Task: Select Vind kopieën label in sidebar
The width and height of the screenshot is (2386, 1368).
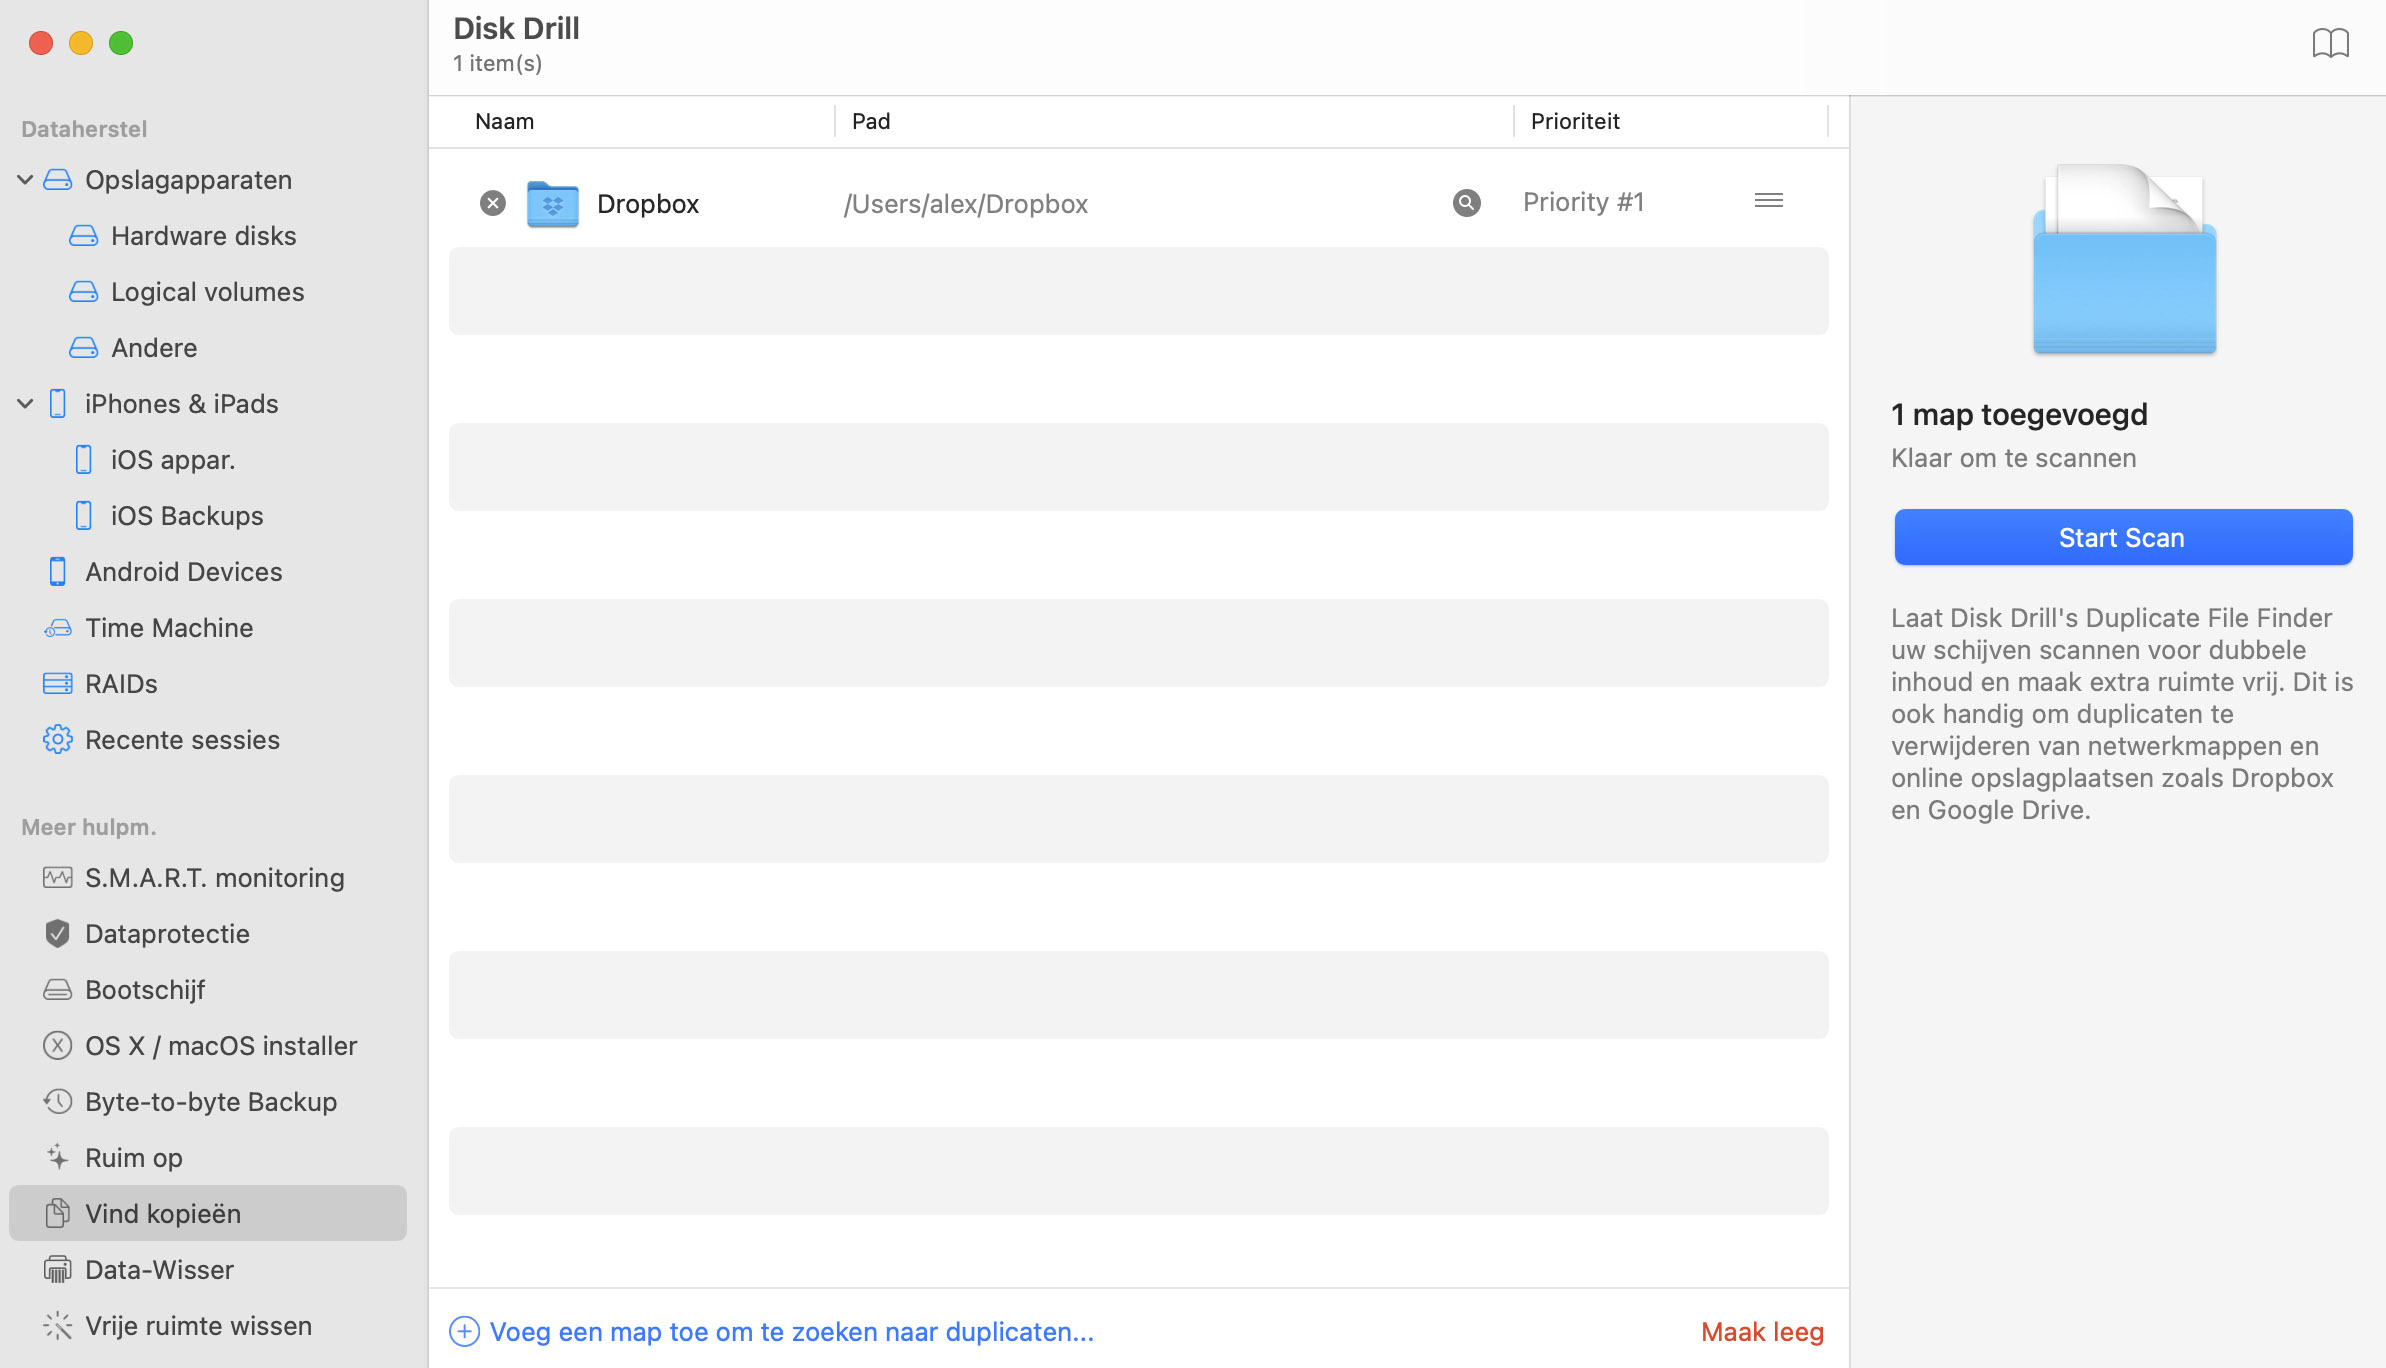Action: point(163,1214)
